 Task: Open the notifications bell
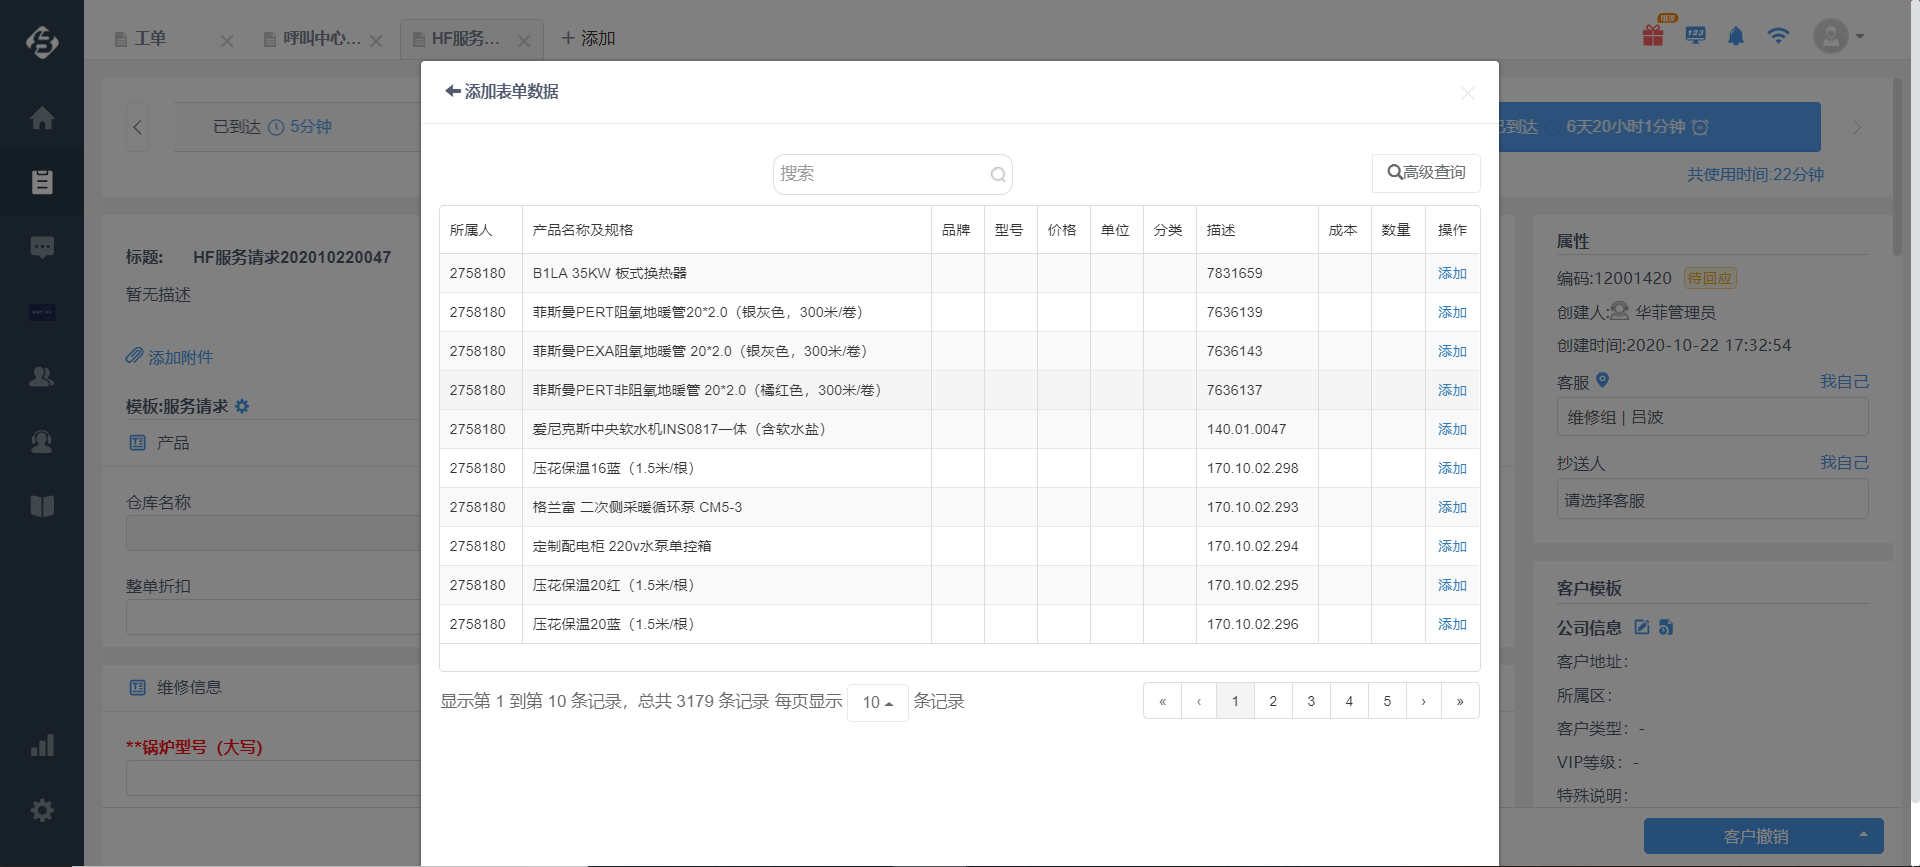click(1736, 36)
